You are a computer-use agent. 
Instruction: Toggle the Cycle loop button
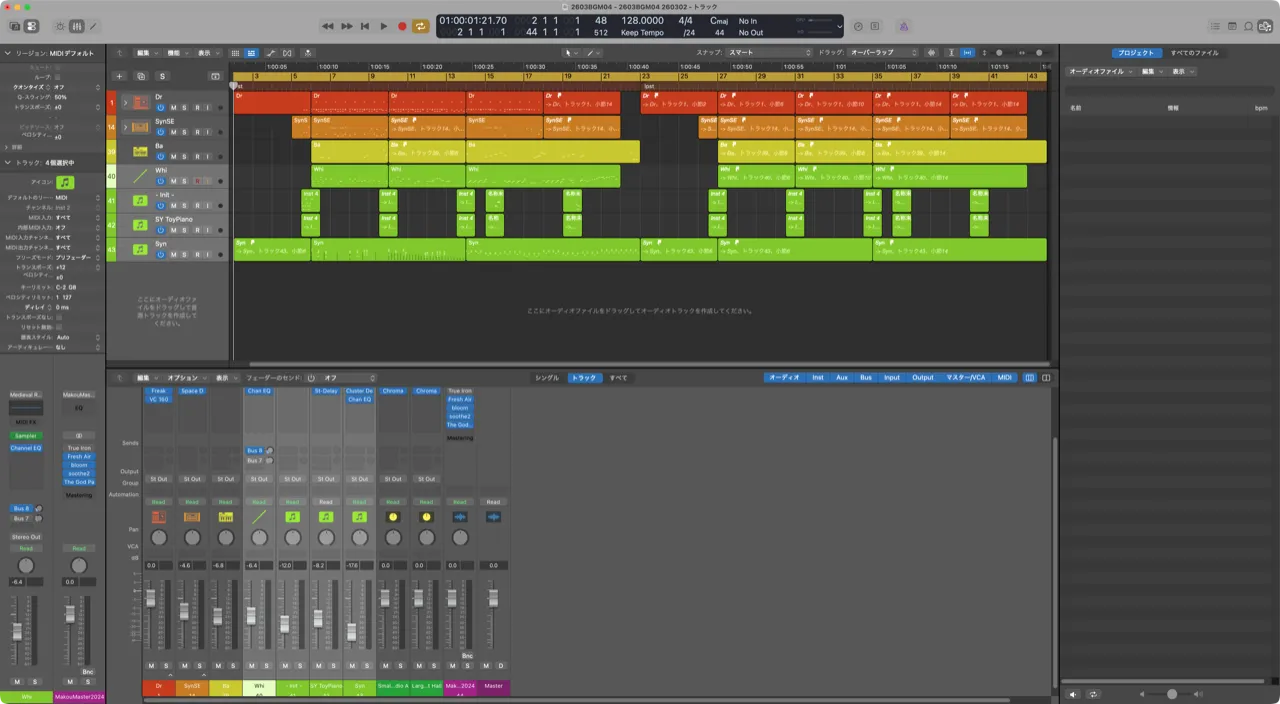[421, 26]
